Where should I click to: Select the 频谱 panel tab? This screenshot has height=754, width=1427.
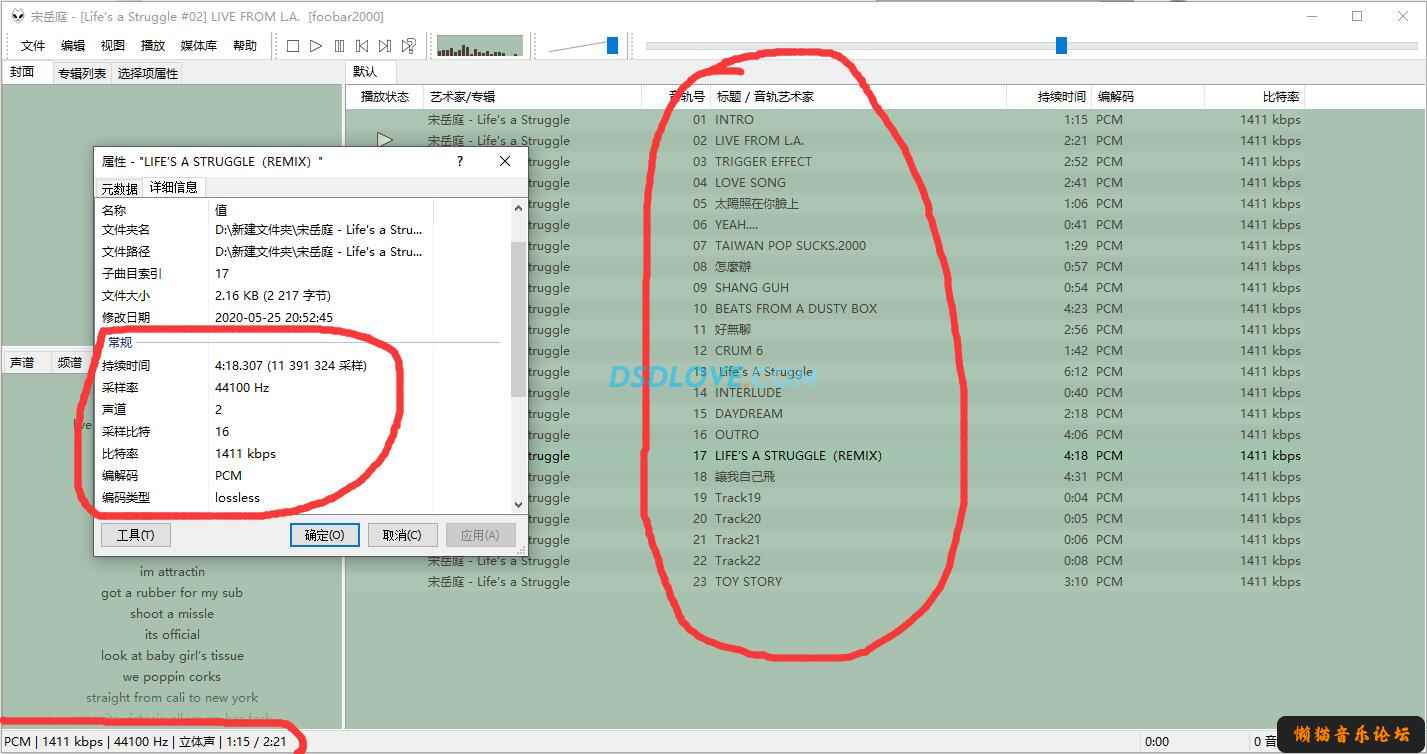pos(70,363)
